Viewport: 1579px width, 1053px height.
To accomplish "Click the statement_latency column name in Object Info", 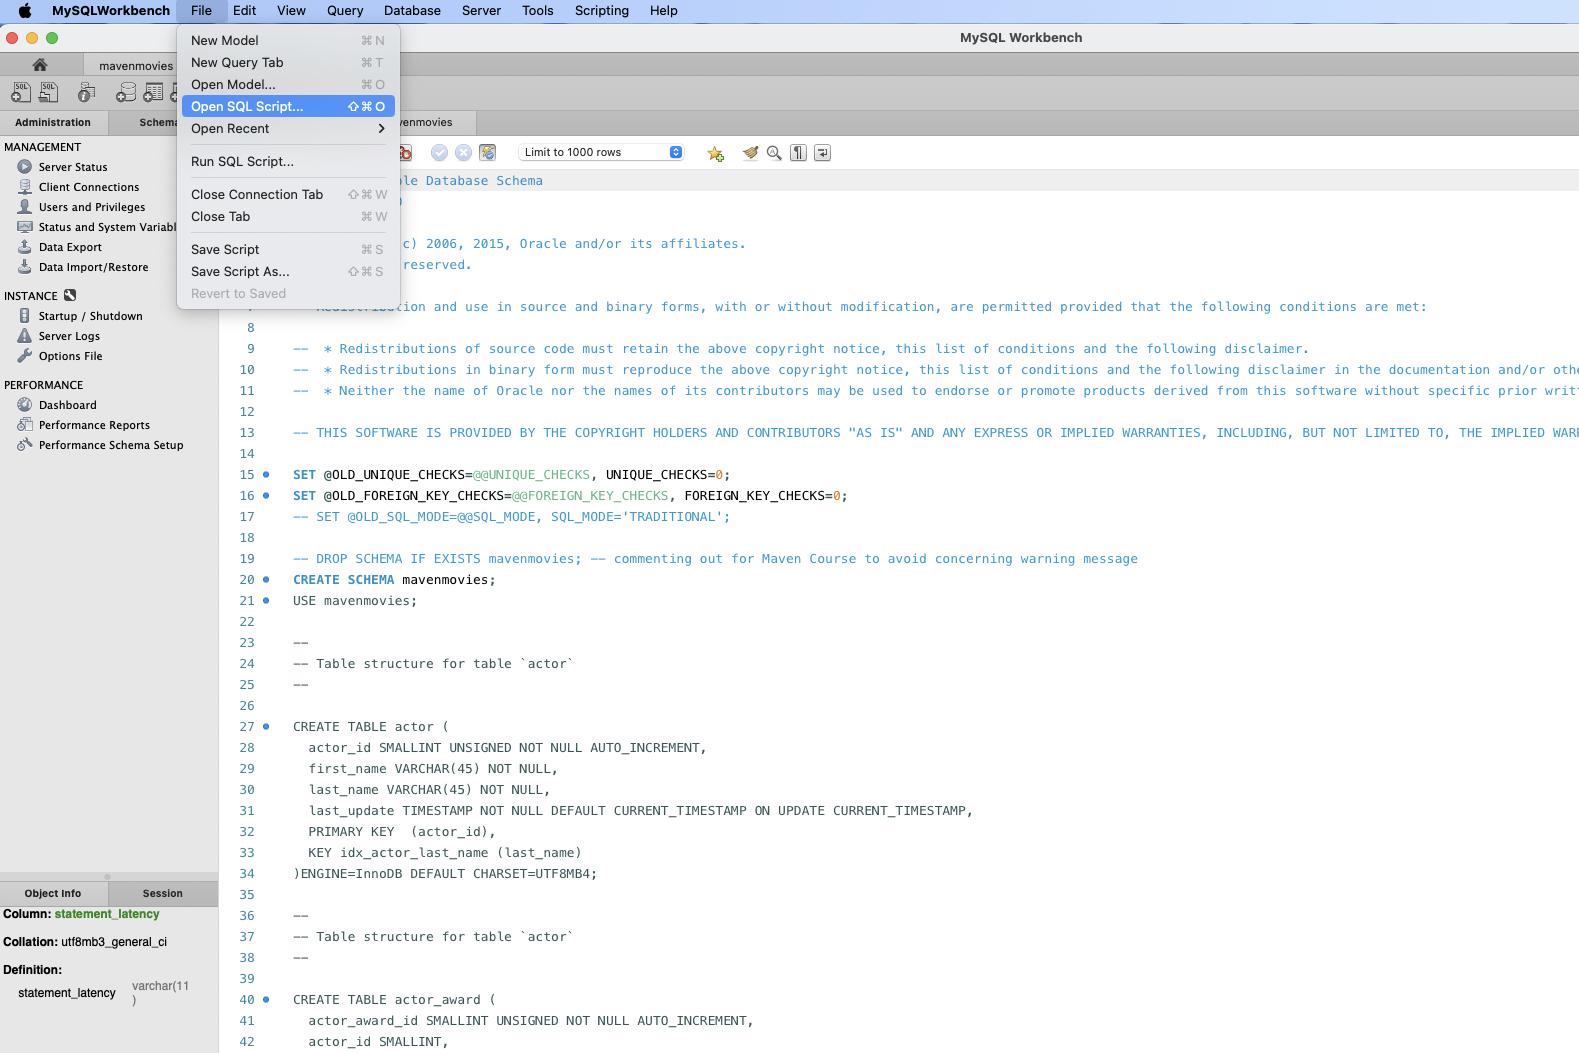I will point(107,914).
